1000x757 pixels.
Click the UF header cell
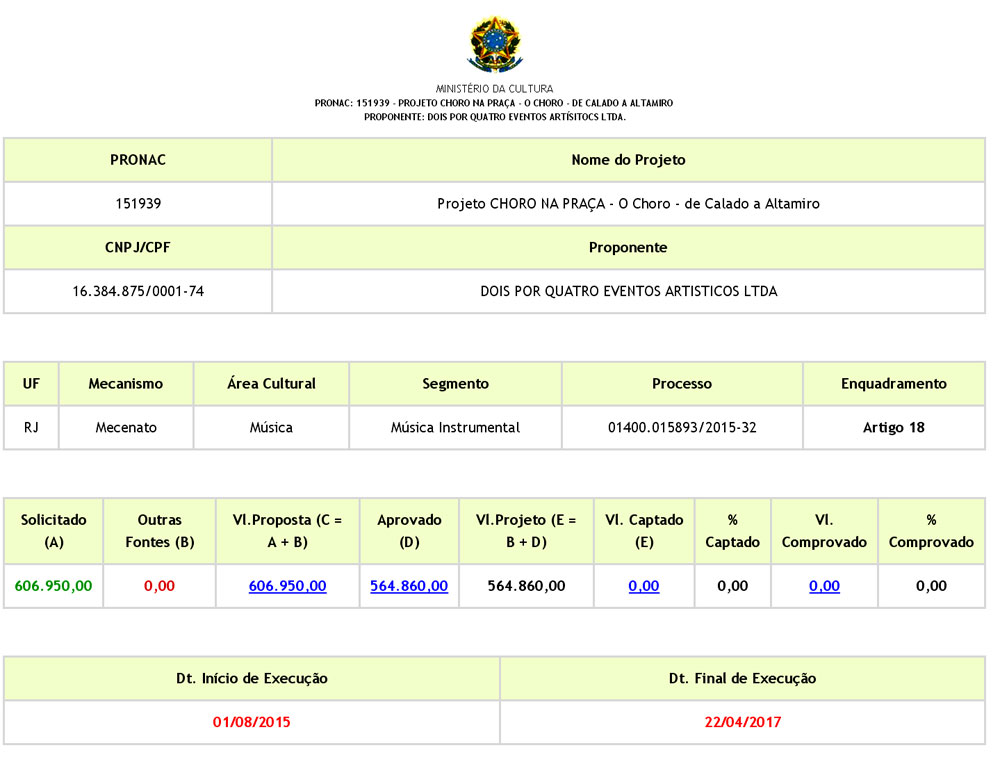[31, 384]
